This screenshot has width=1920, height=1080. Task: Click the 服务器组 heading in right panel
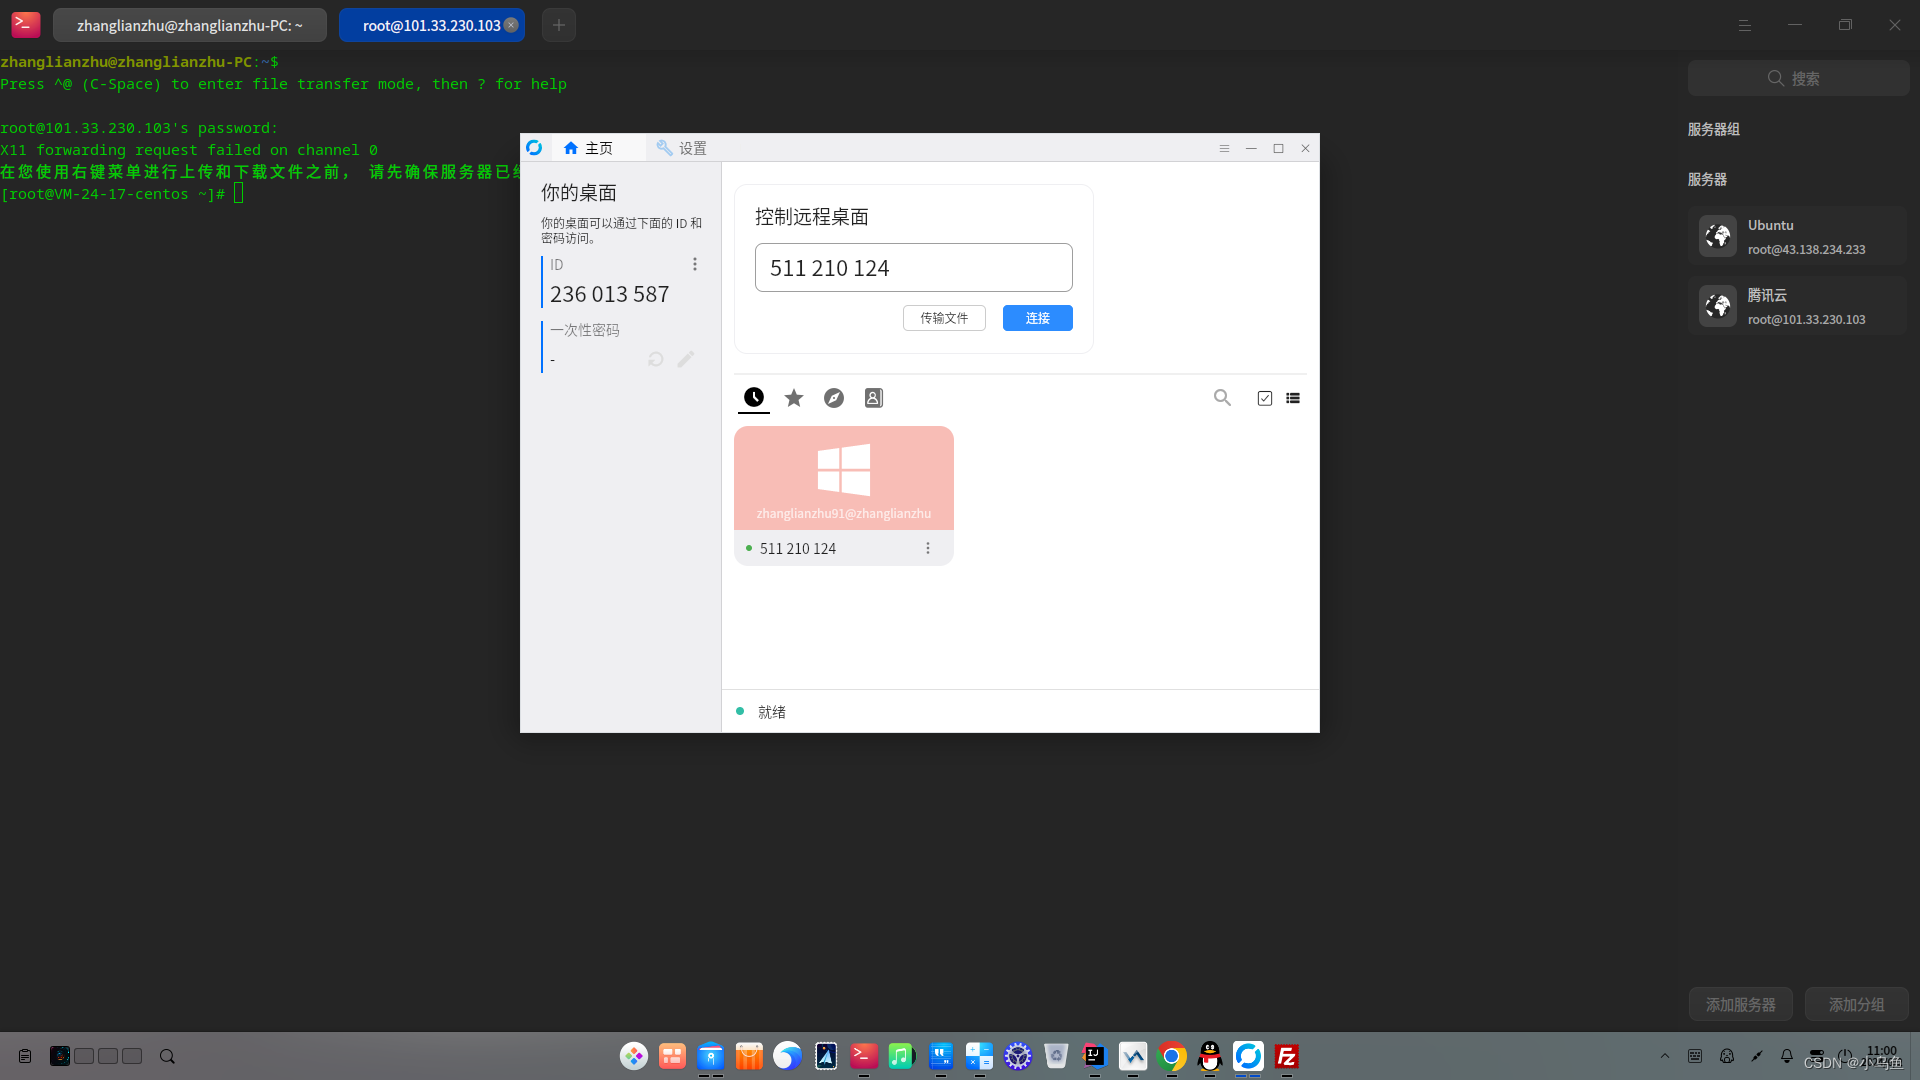click(x=1714, y=129)
